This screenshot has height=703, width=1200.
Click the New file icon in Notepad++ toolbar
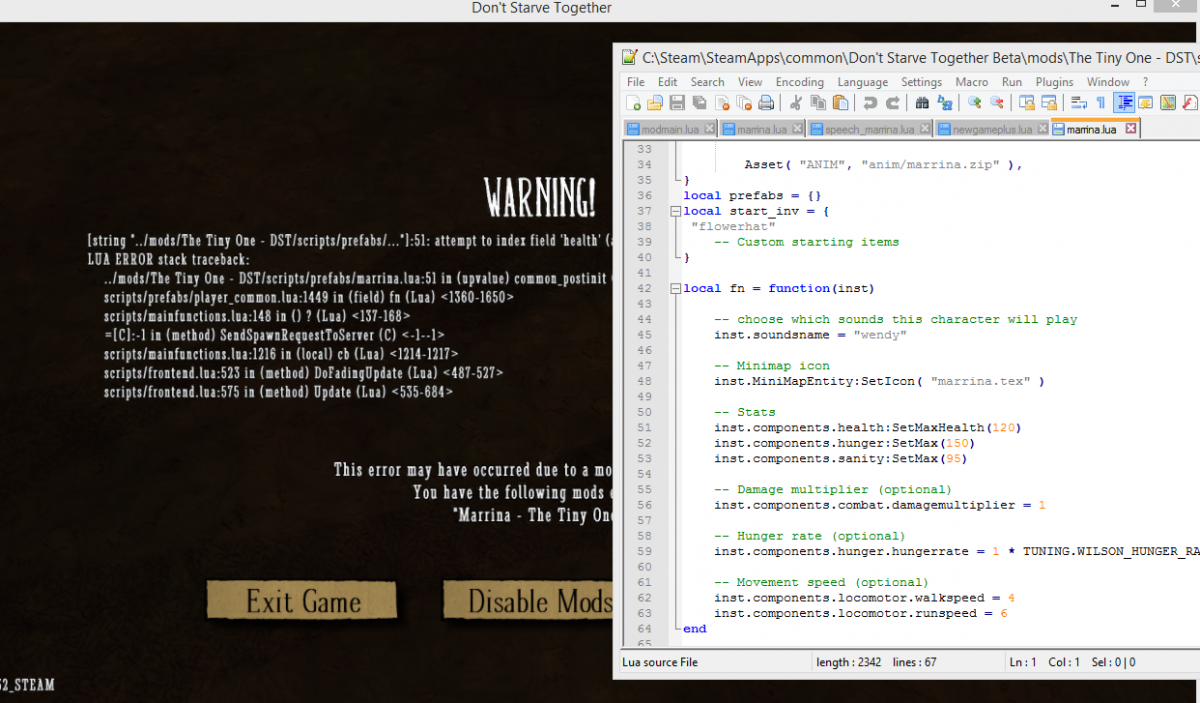(633, 103)
